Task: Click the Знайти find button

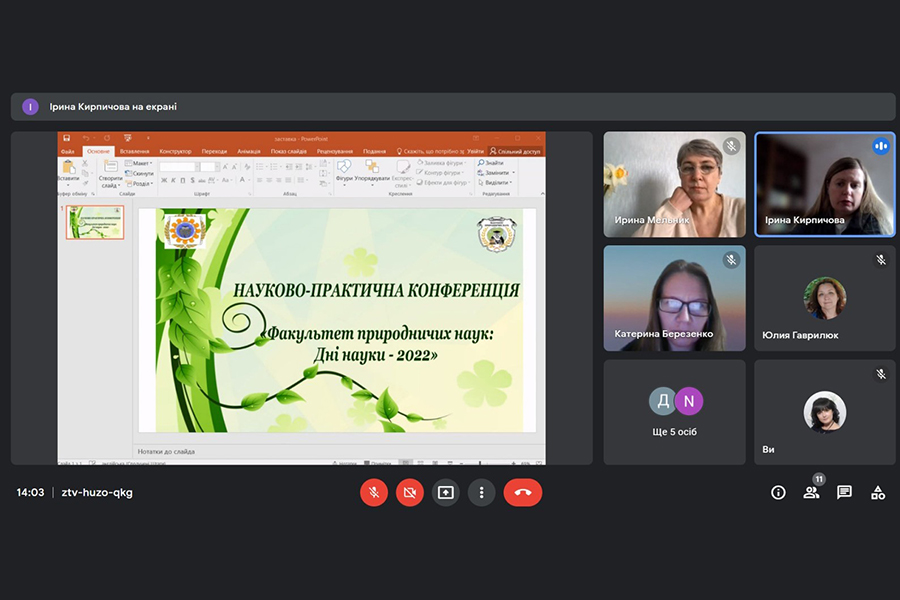Action: coord(491,163)
